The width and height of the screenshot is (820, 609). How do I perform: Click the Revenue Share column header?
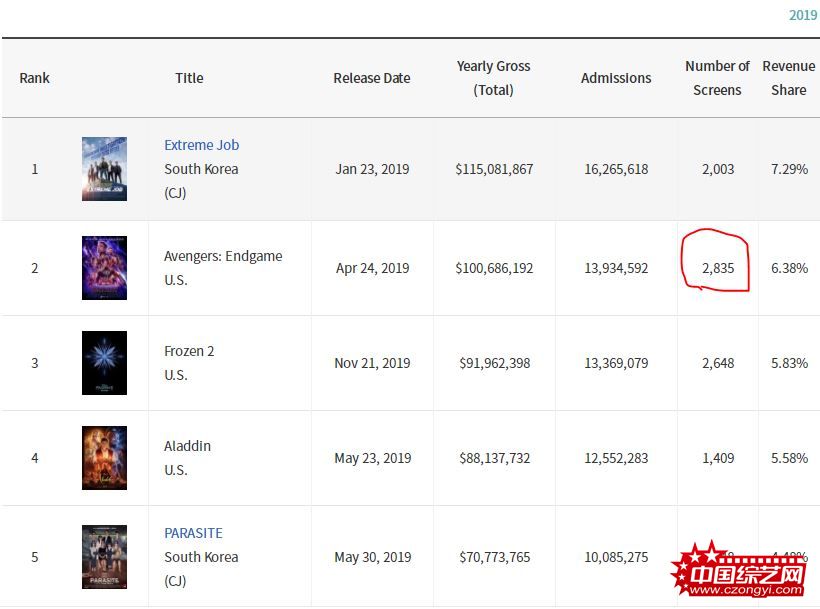pyautogui.click(x=789, y=78)
